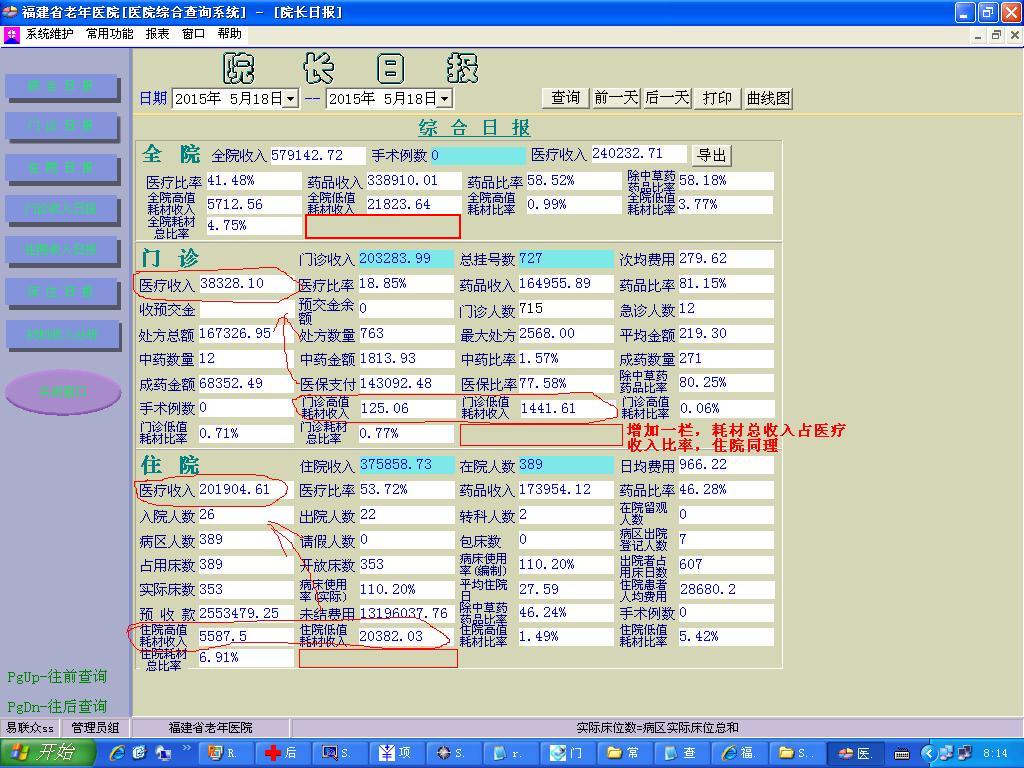The height and width of the screenshot is (768, 1024).
Task: Select the 门诊日报 sidebar button
Action: pos(61,127)
